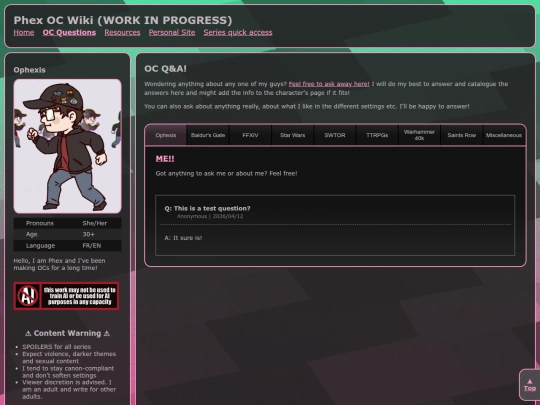The width and height of the screenshot is (540, 405).
Task: Click 'Feel free to ask away here!' link
Action: [x=329, y=84]
